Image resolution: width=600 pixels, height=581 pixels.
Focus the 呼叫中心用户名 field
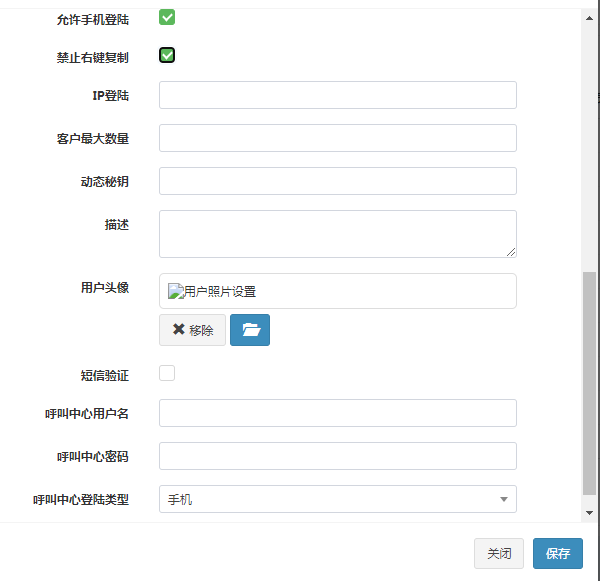pyautogui.click(x=337, y=413)
